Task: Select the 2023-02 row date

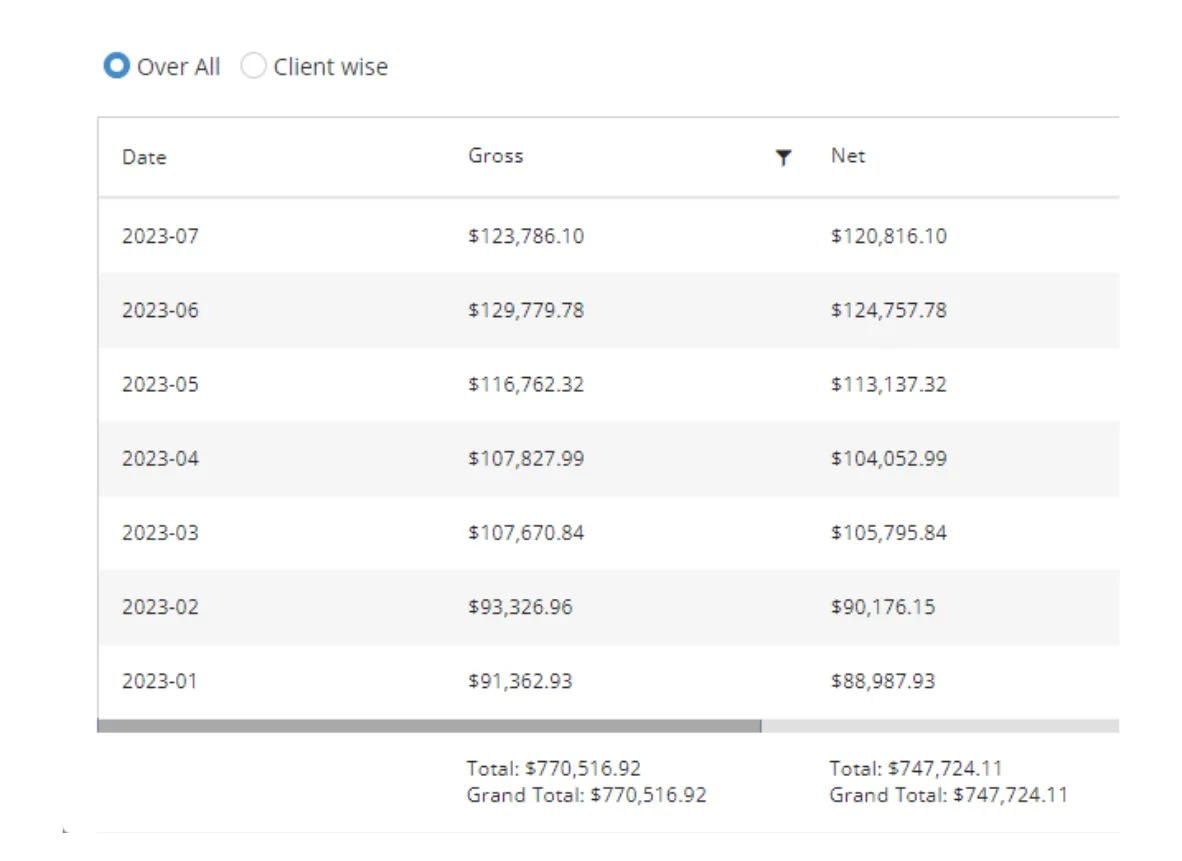Action: pos(160,606)
